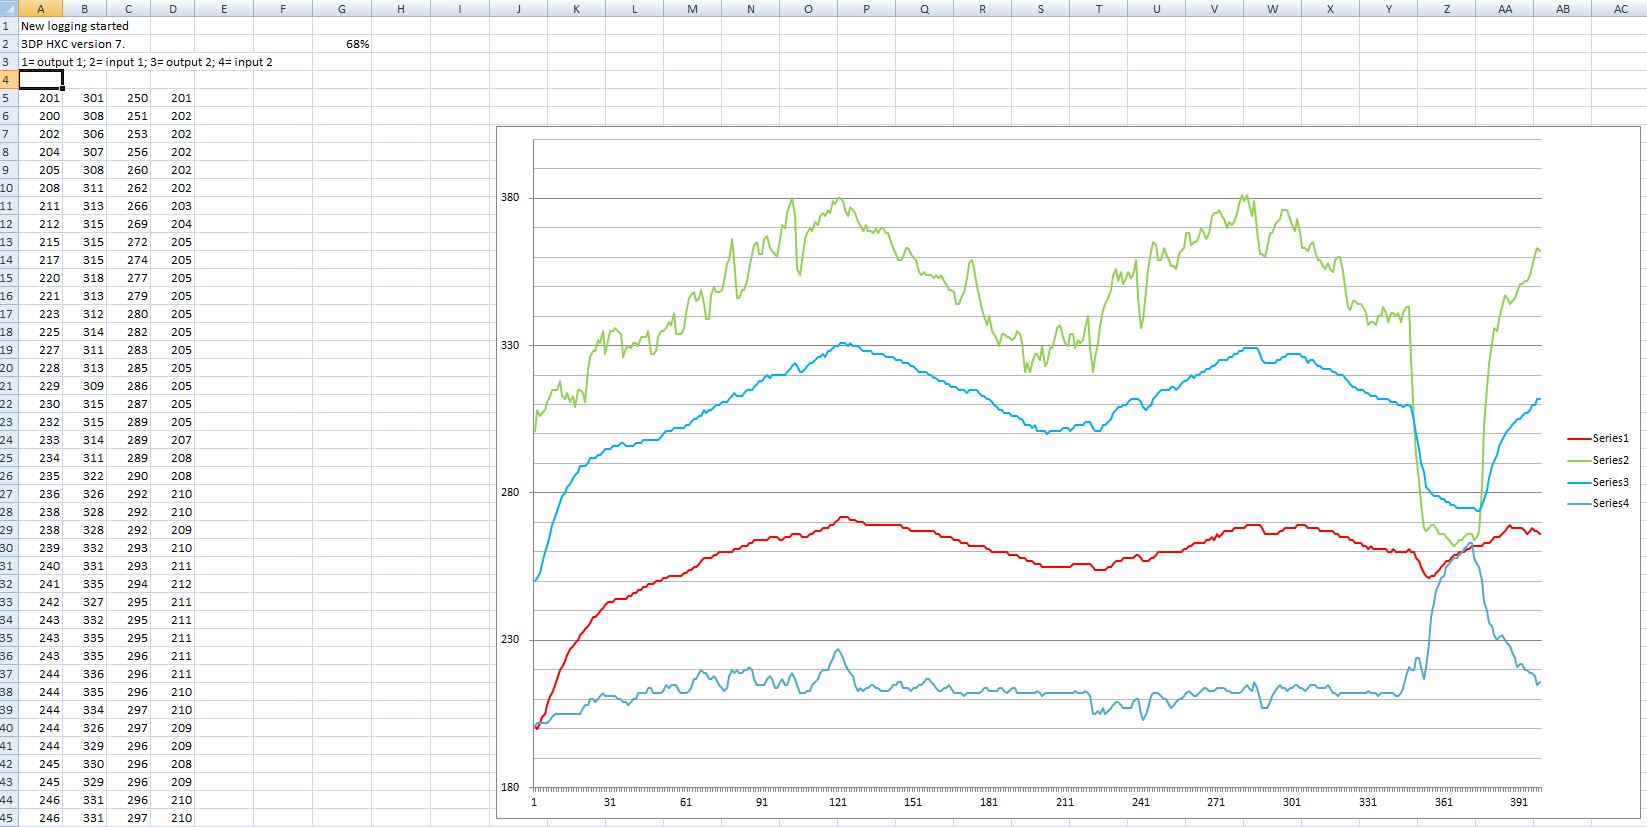This screenshot has height=827, width=1647.
Task: Select row 30 header
Action: tap(9, 548)
